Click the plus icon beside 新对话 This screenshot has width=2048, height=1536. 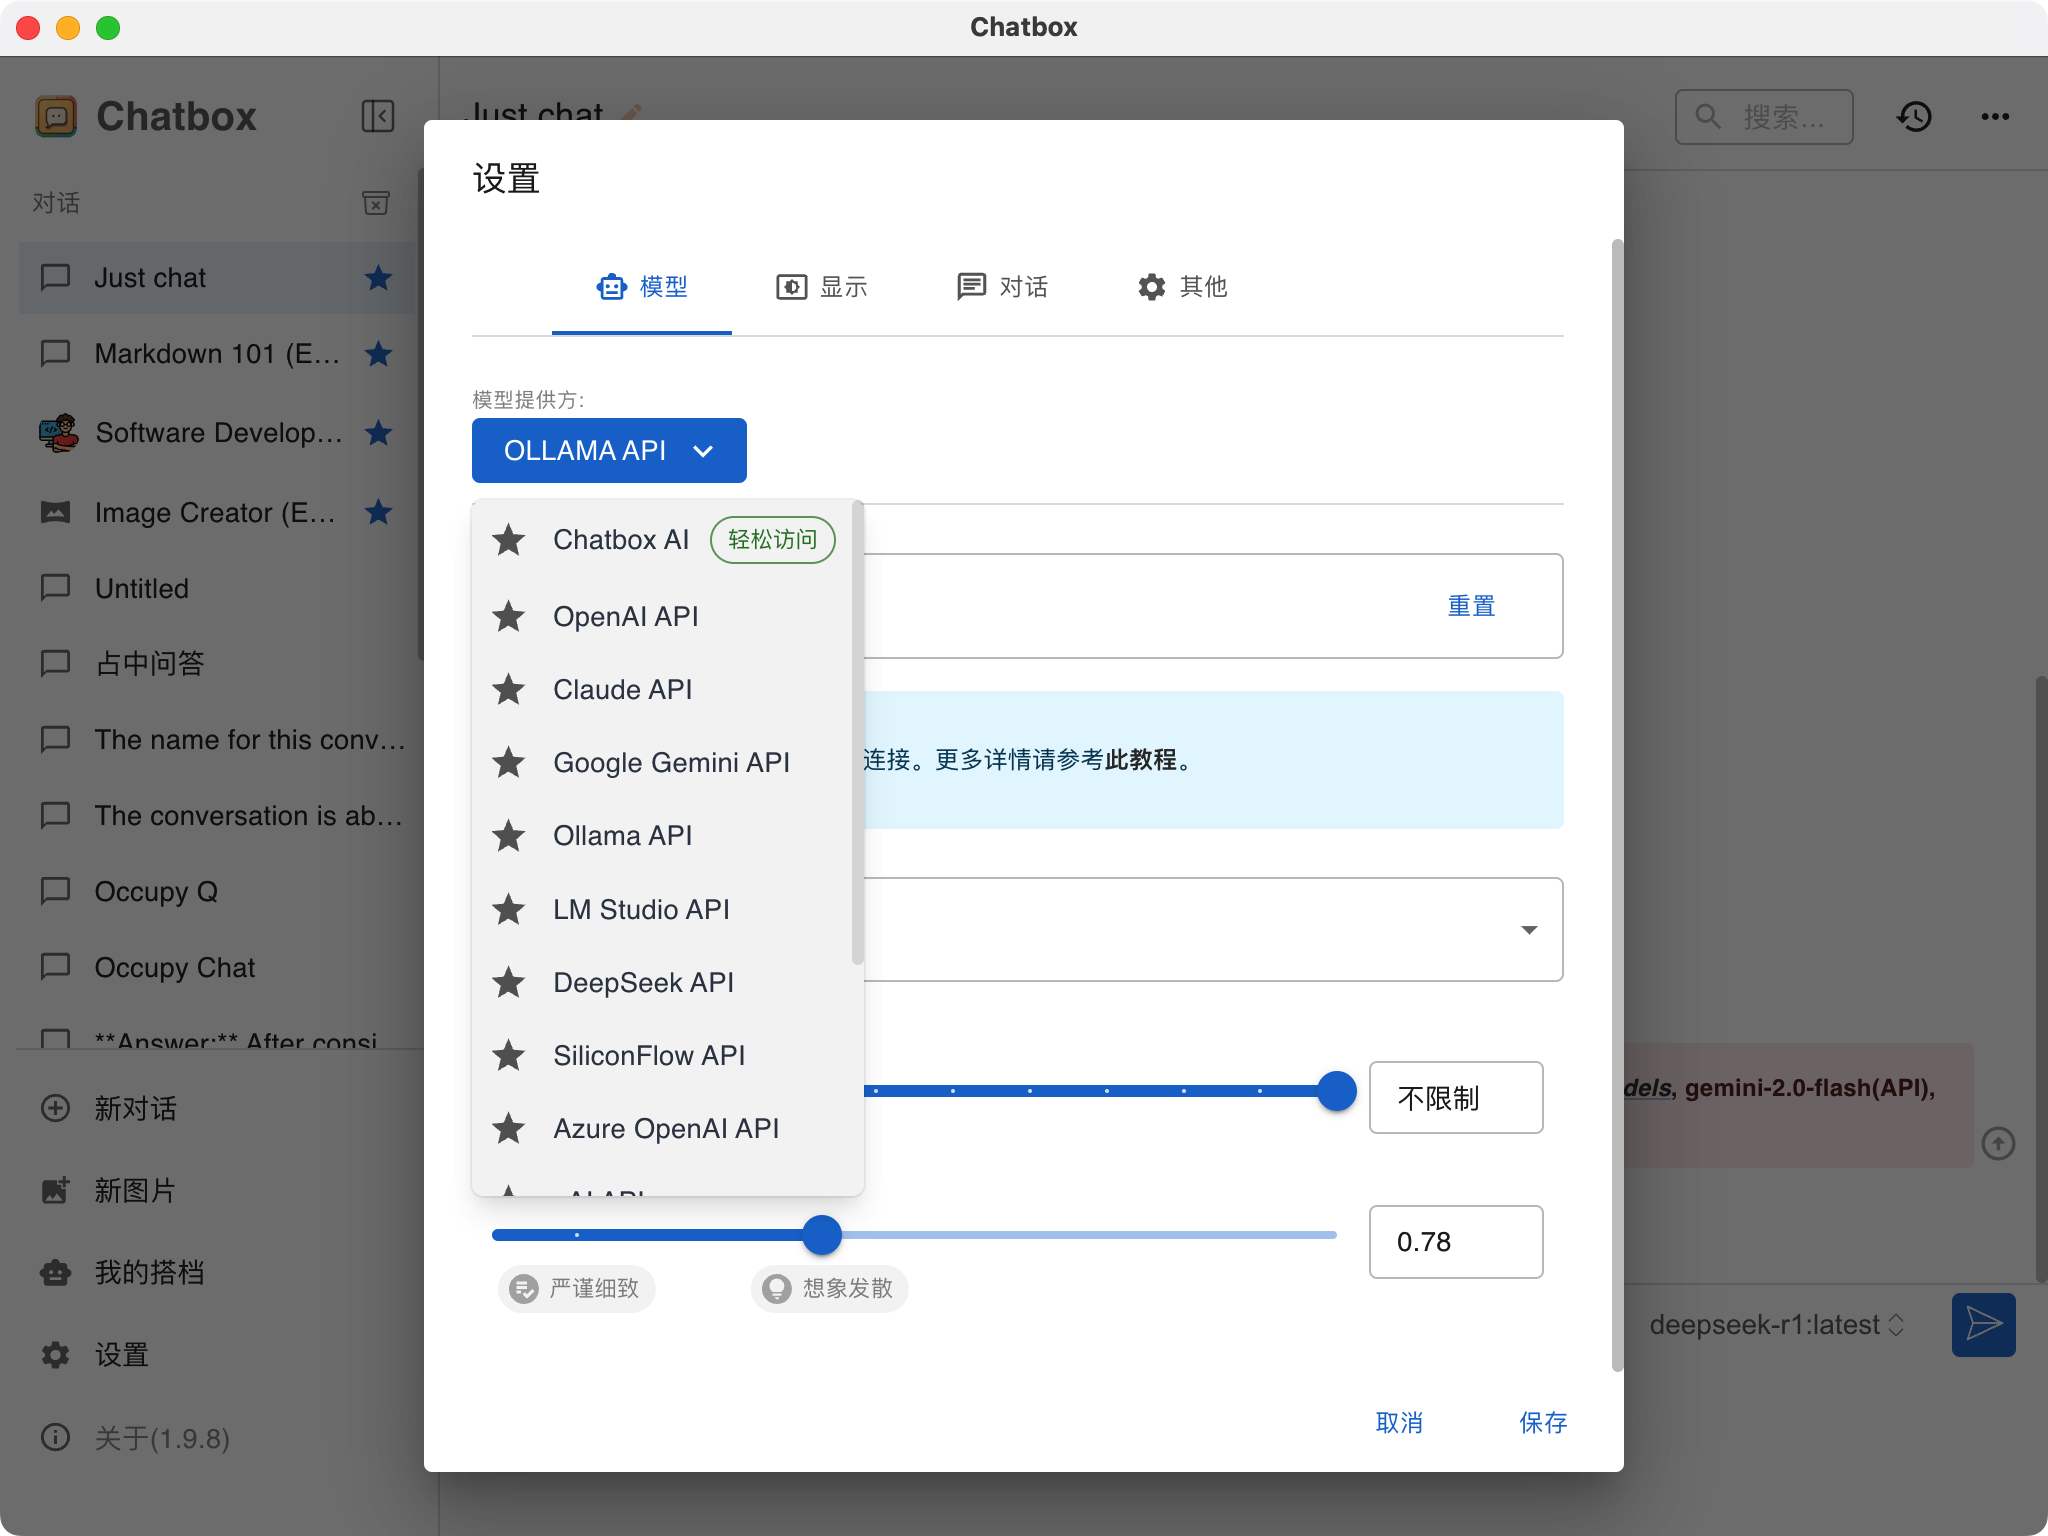tap(55, 1108)
